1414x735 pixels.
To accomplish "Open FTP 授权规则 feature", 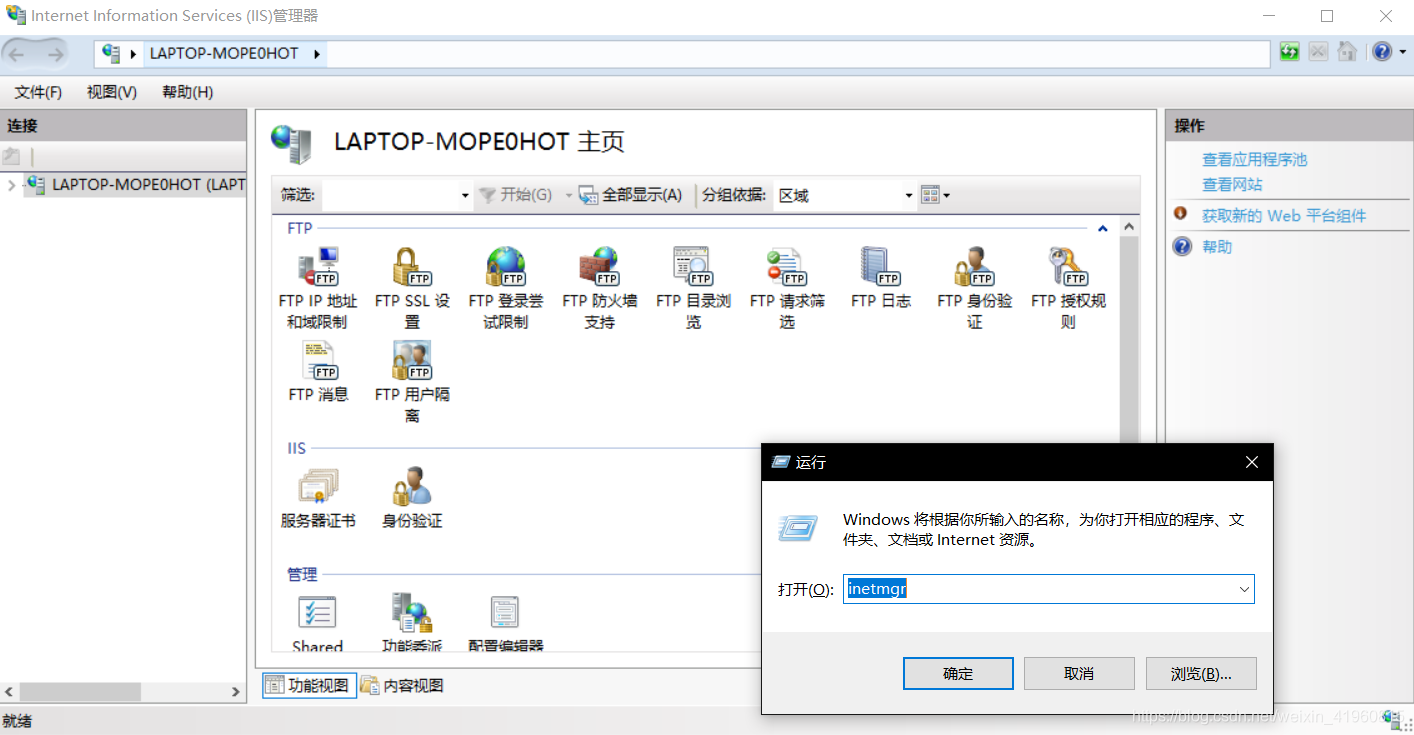I will (x=1068, y=288).
